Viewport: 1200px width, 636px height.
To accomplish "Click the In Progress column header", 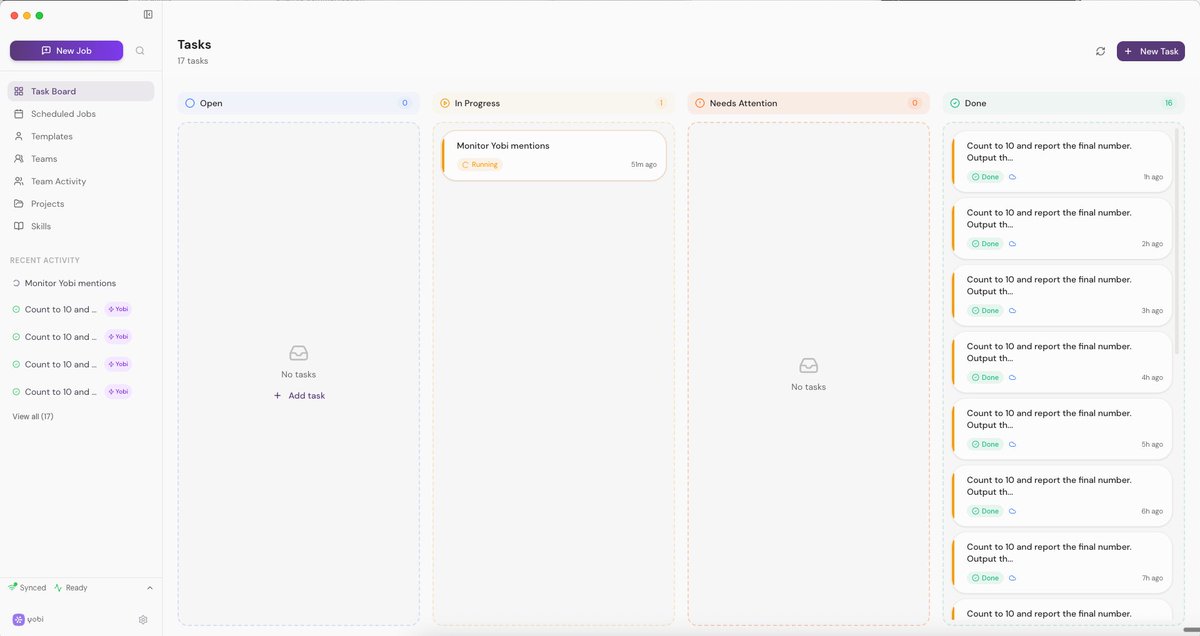I will [553, 103].
